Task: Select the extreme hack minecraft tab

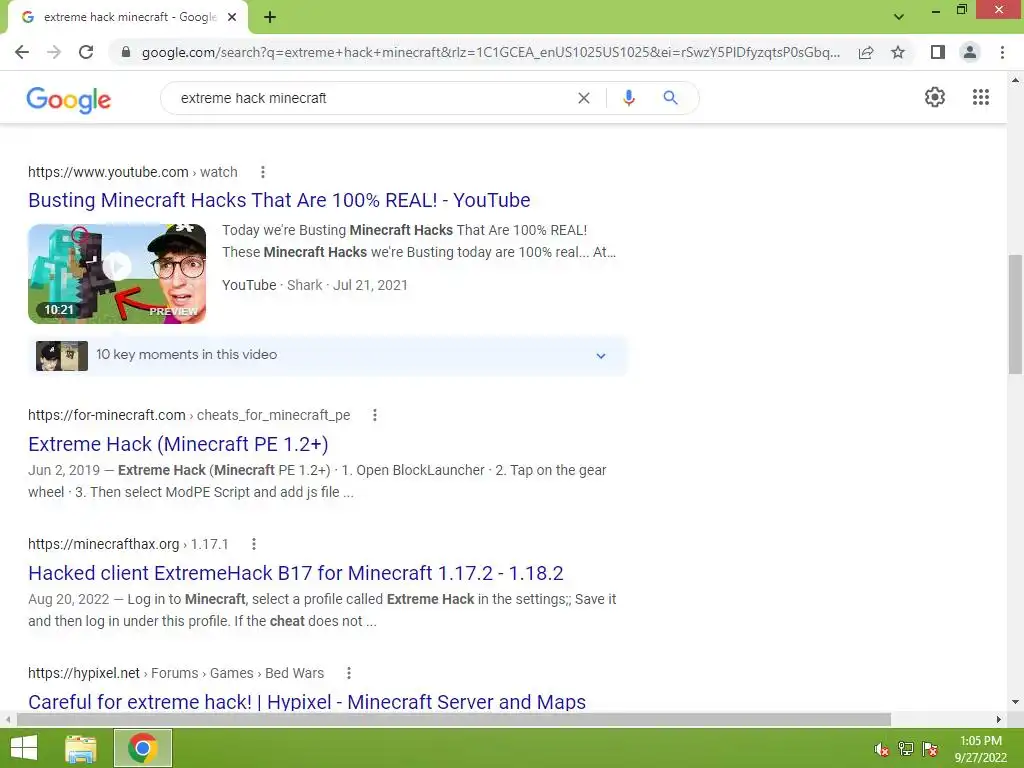Action: pyautogui.click(x=128, y=17)
